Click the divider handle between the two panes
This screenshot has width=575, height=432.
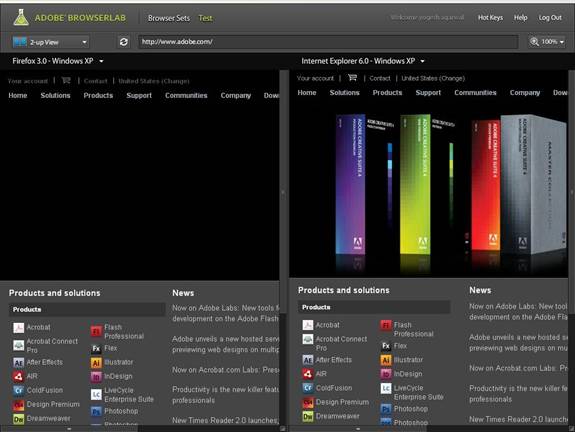tap(283, 193)
